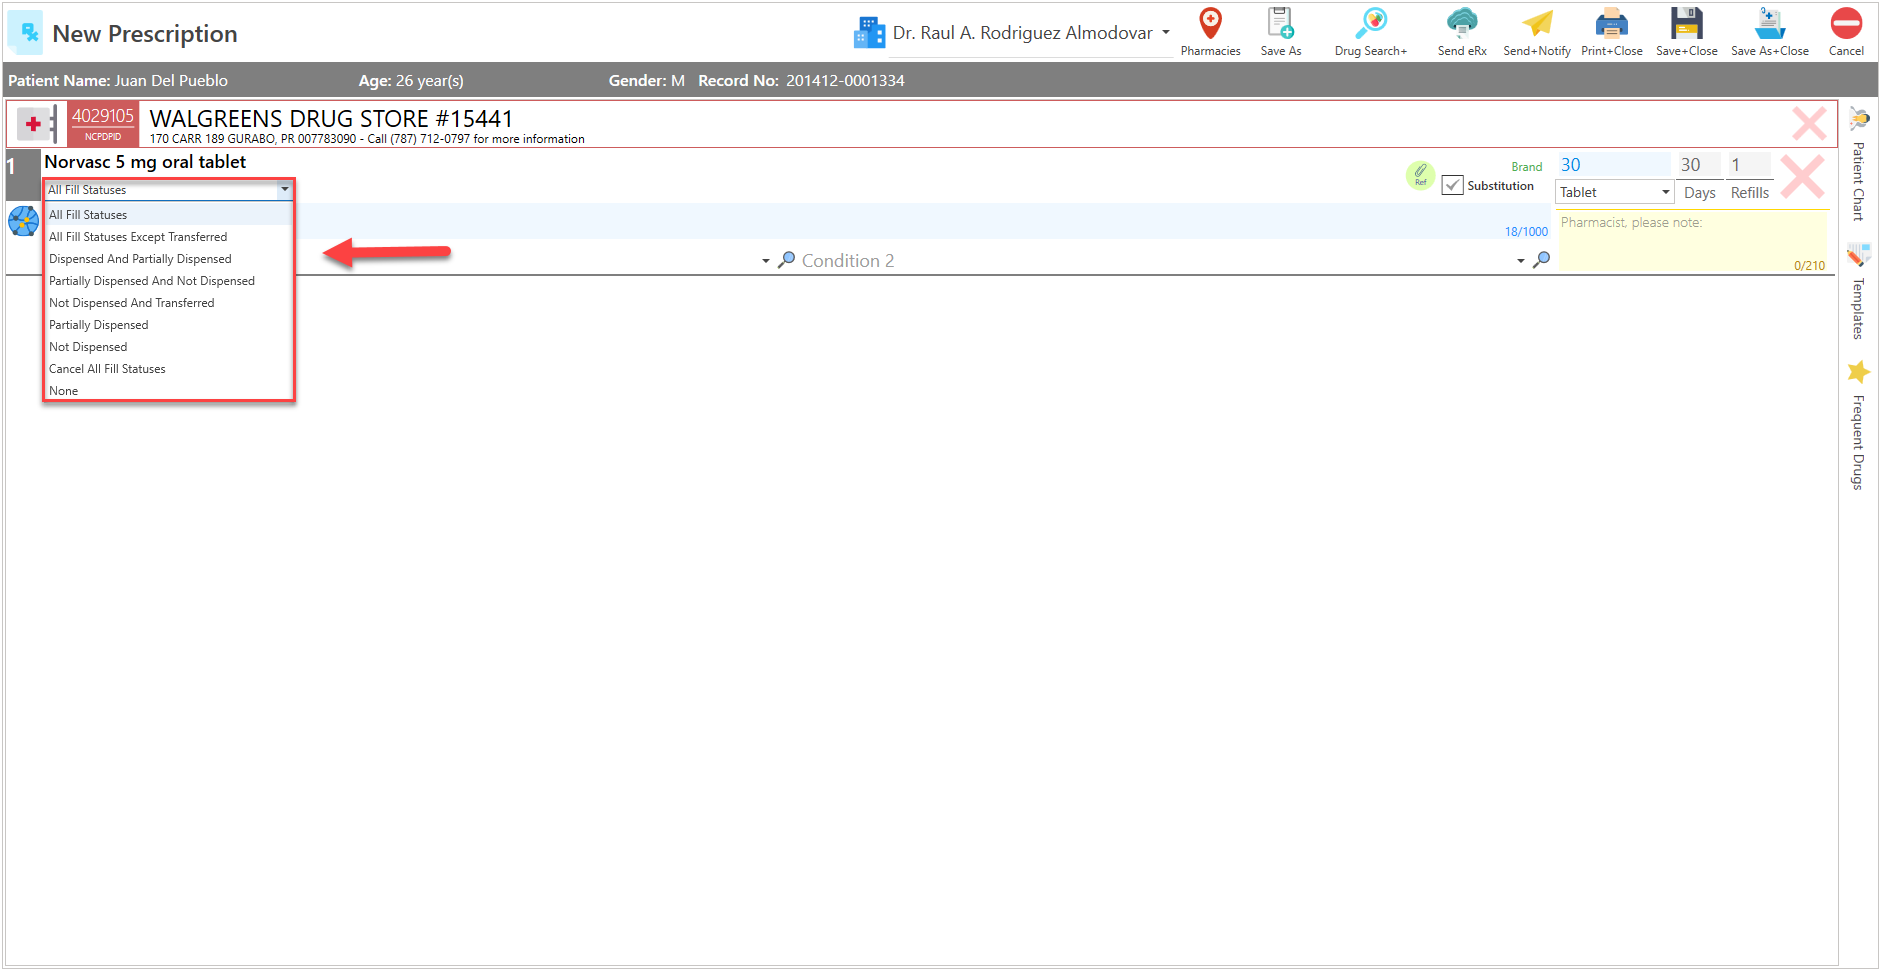Choose Partially Dispensed And Not Dispensed

168,281
